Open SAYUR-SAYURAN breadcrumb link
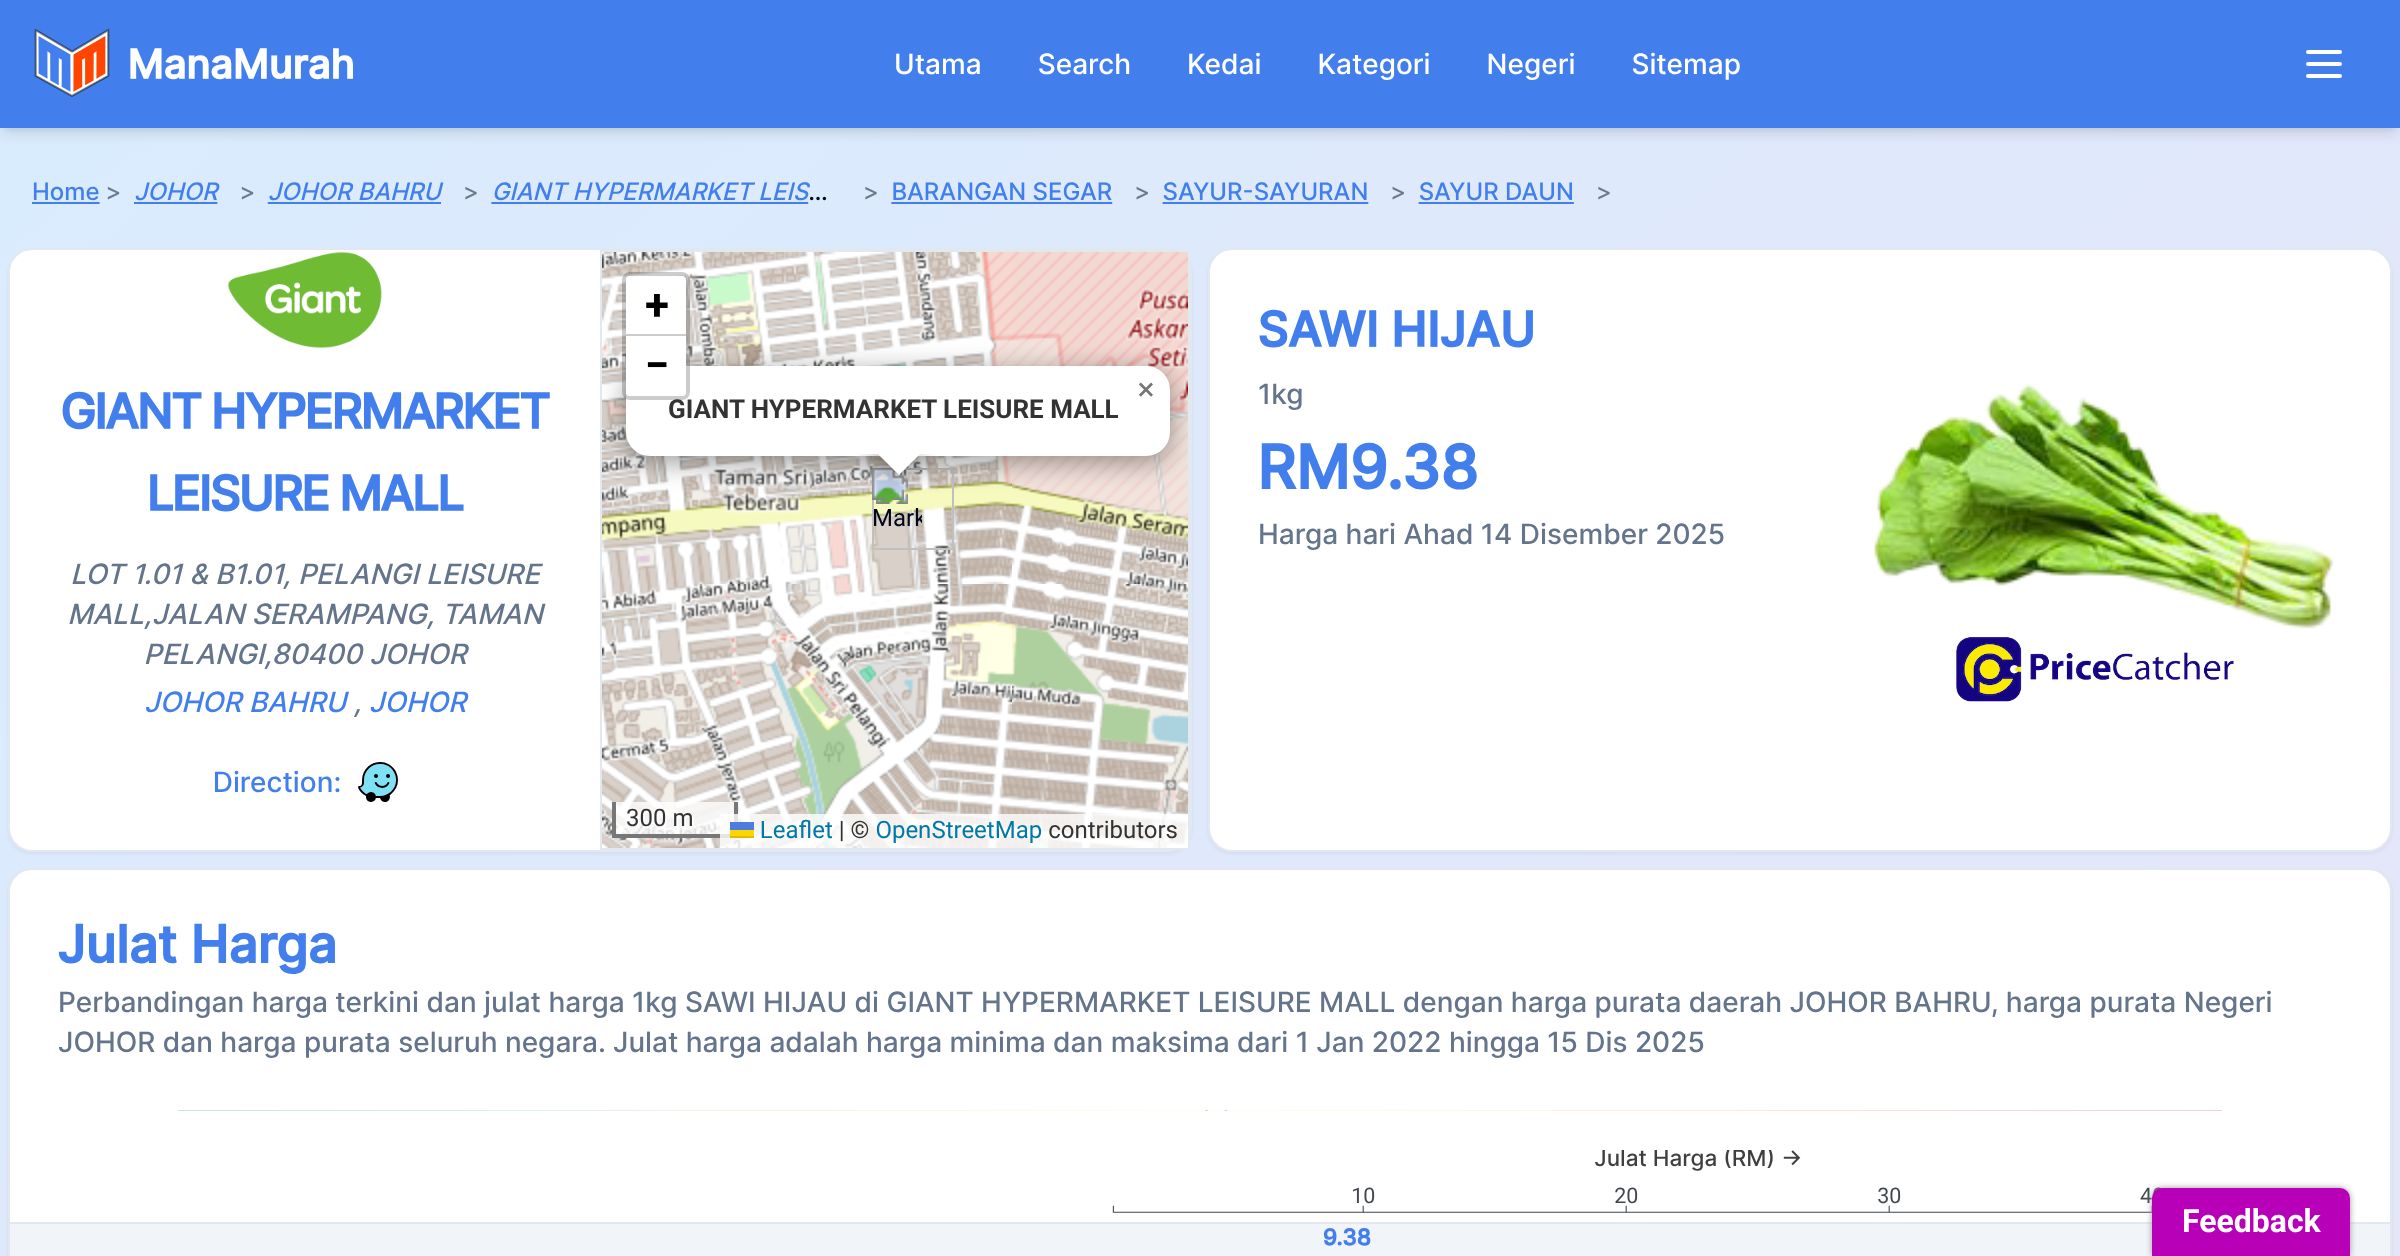2400x1256 pixels. coord(1265,191)
